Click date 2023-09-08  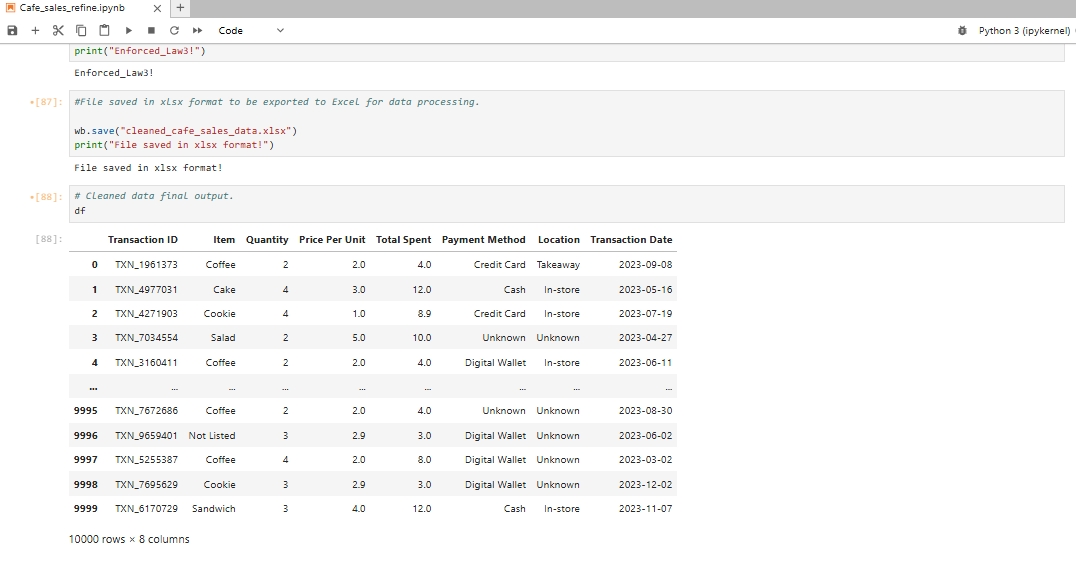(645, 264)
